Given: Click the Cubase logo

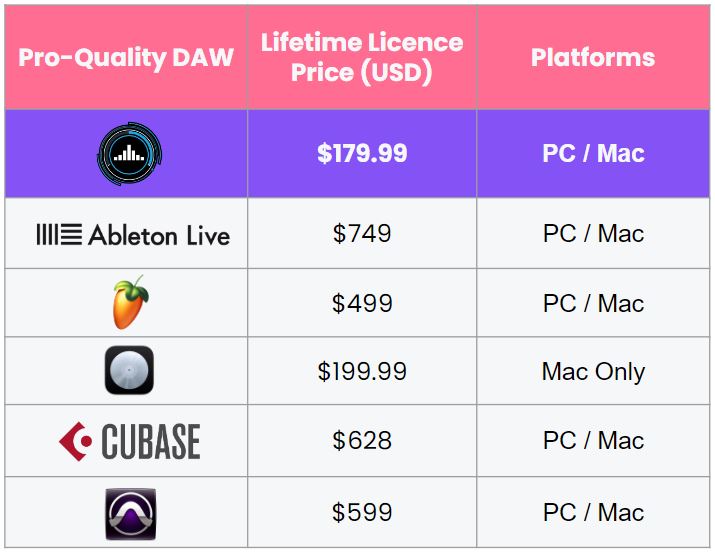Looking at the screenshot, I should pyautogui.click(x=129, y=441).
